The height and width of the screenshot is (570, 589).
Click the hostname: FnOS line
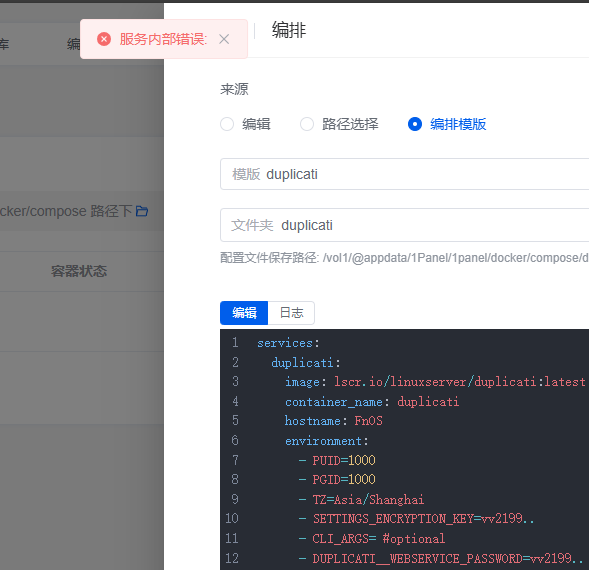[x=334, y=421]
